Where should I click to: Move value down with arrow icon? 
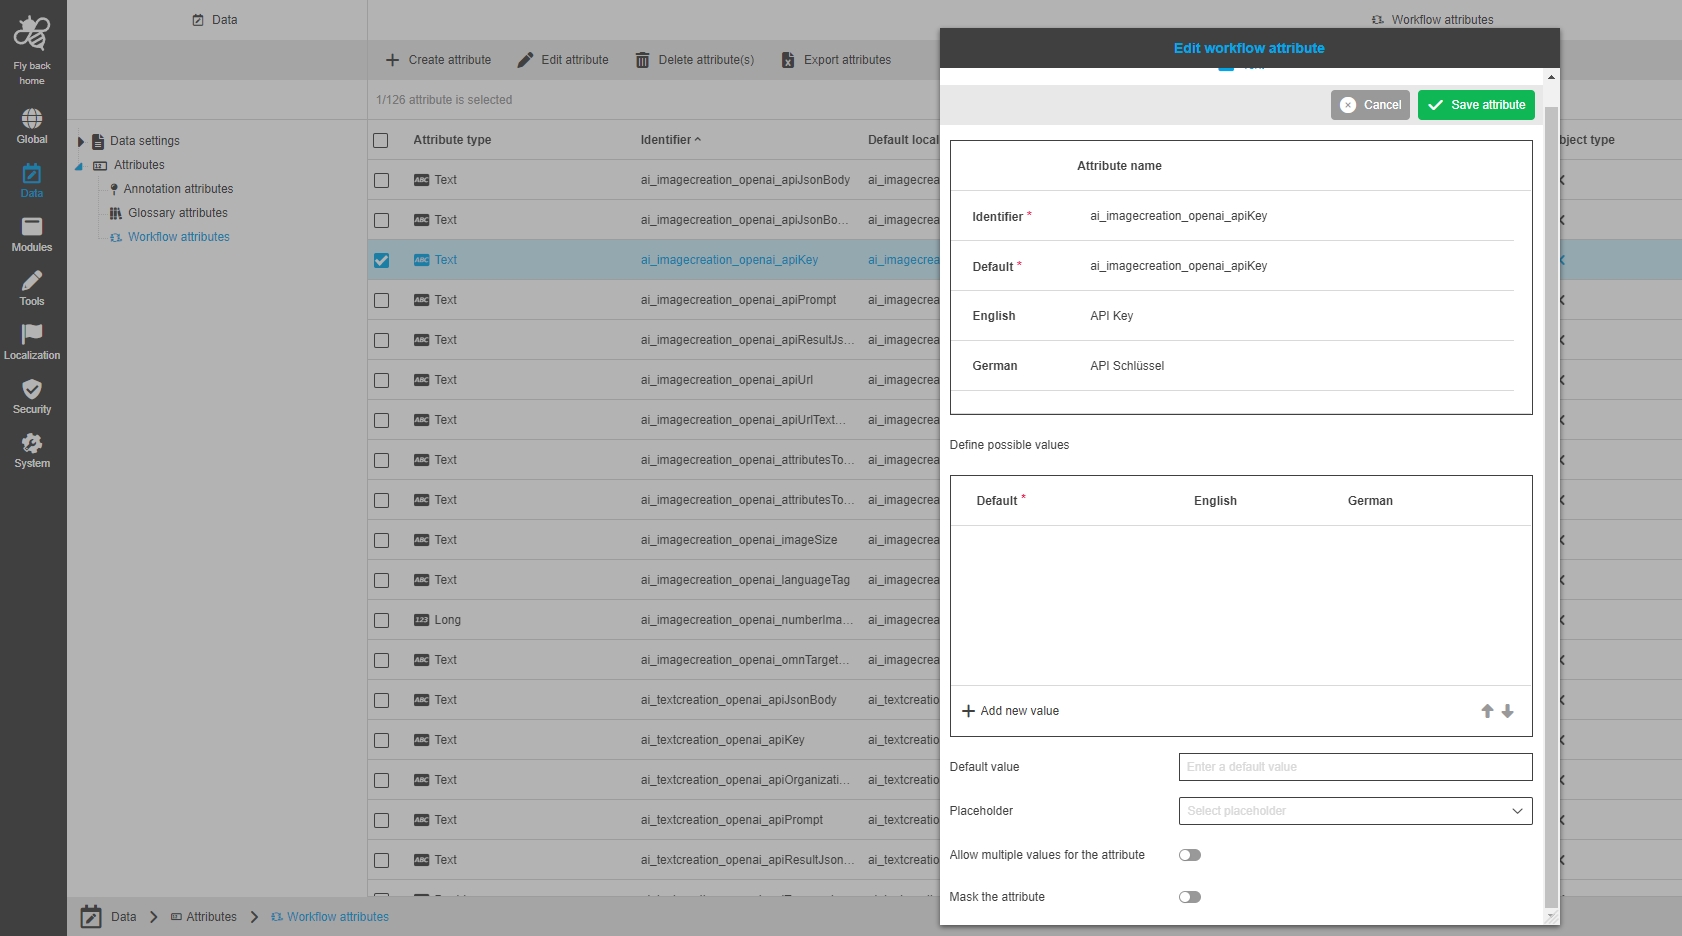point(1507,711)
